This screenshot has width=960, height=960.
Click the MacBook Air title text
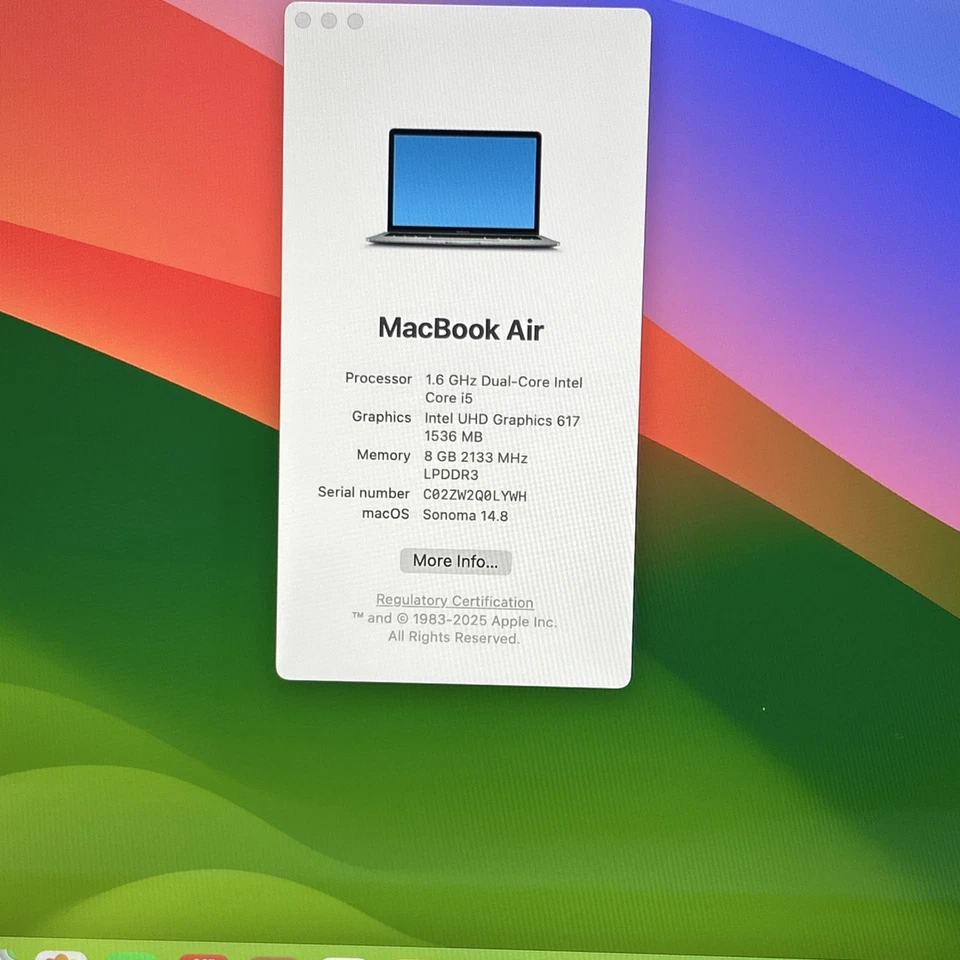pos(460,330)
